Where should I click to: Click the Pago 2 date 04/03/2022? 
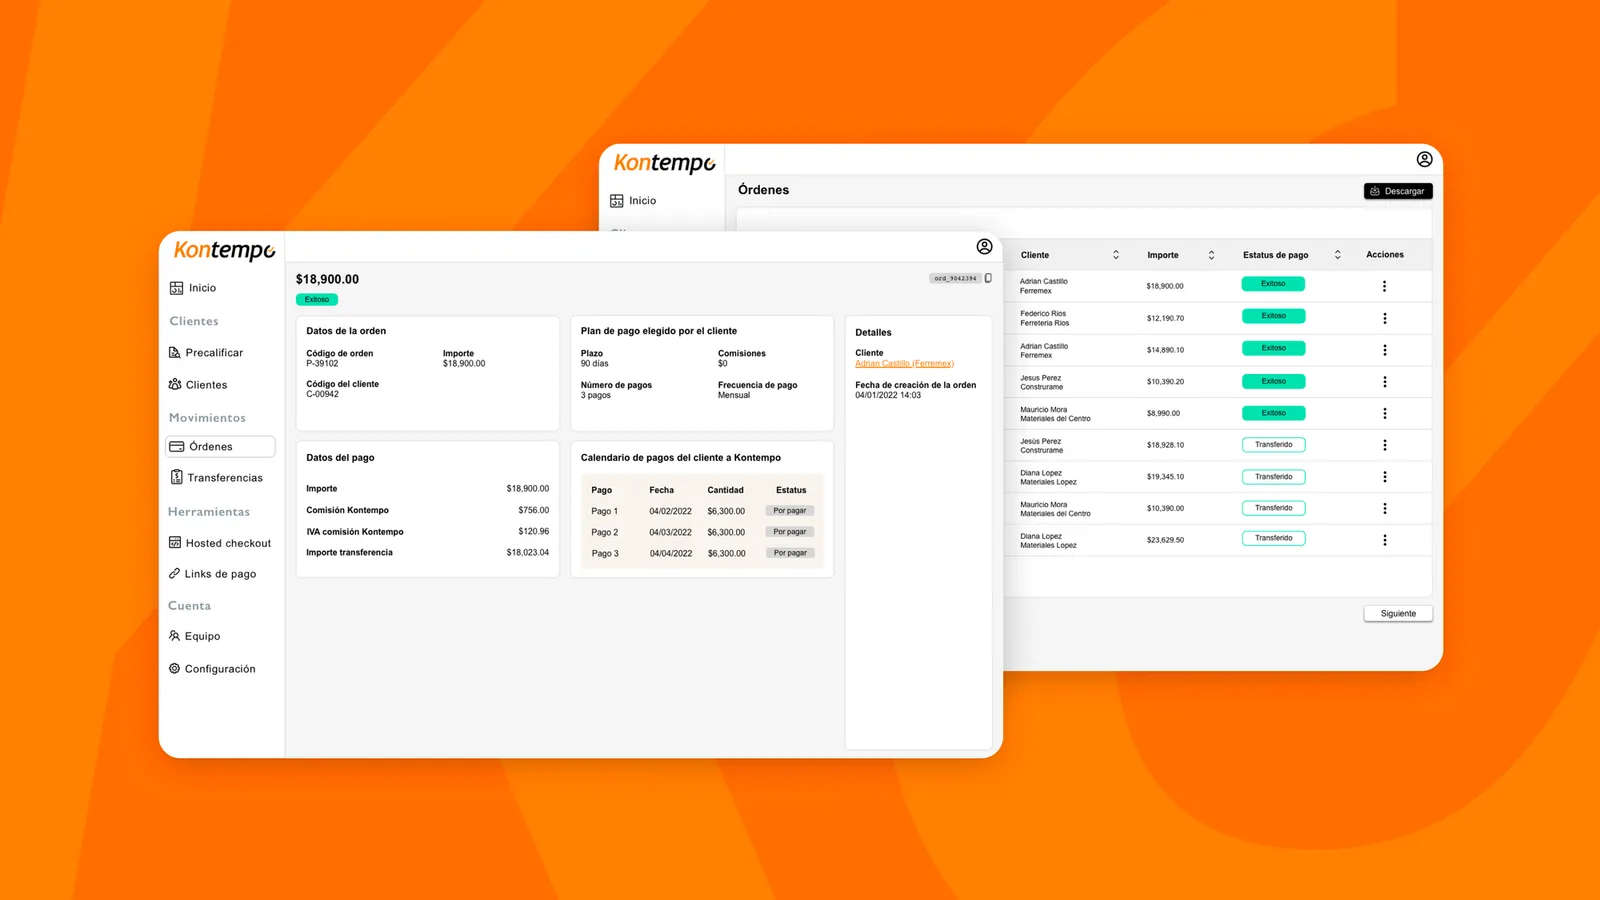(x=670, y=532)
